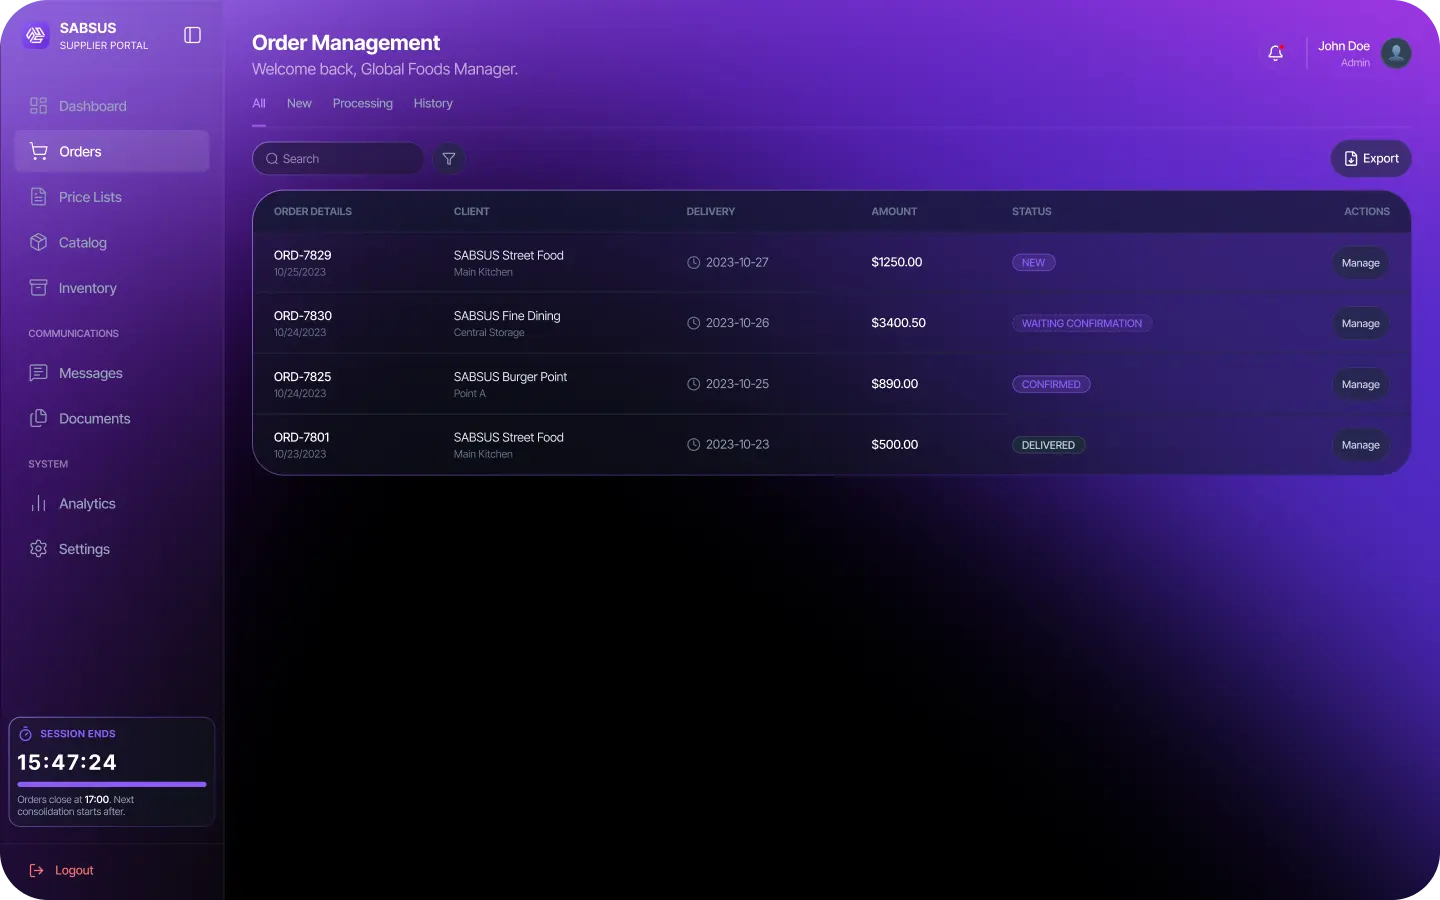Click the Orders shopping cart icon
1440x900 pixels.
click(39, 151)
